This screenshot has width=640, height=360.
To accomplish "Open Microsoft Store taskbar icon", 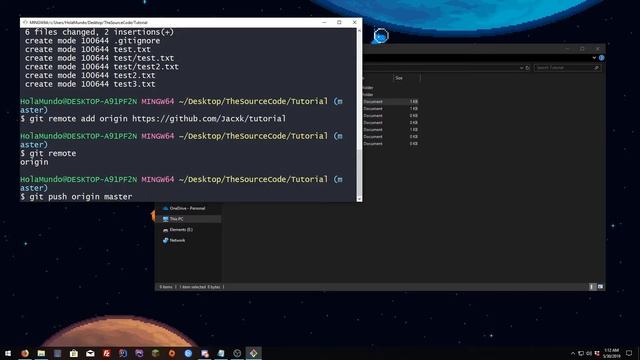I will 74,353.
